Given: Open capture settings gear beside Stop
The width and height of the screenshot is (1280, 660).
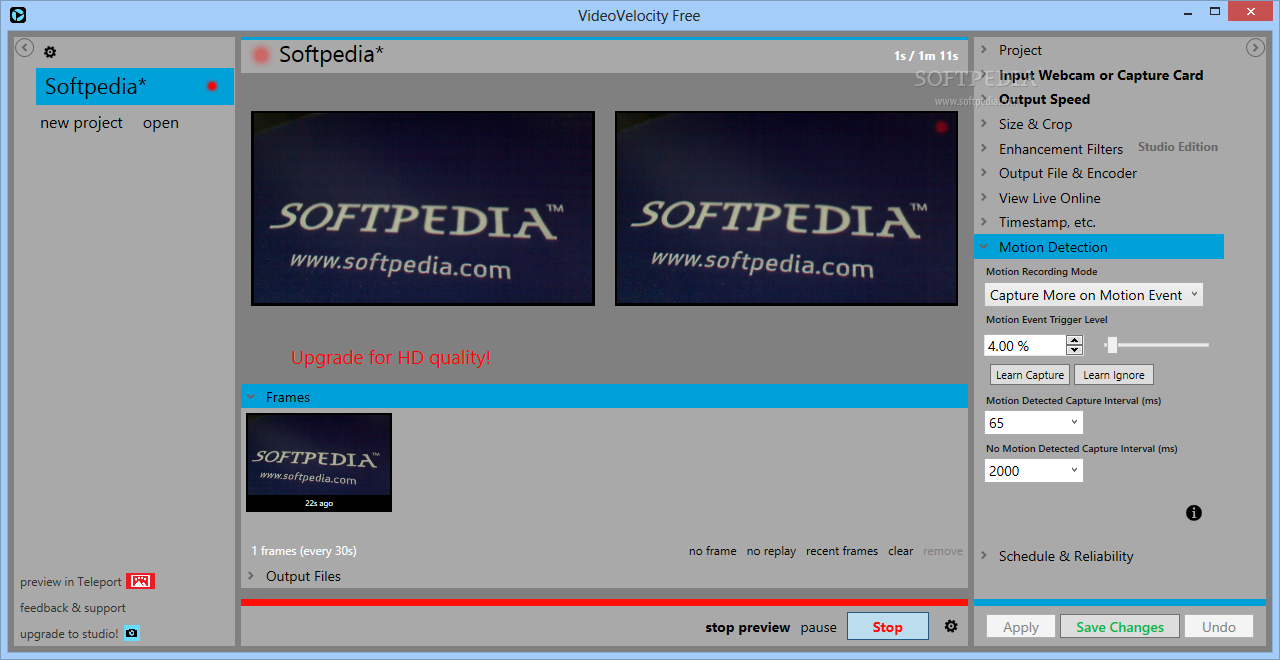Looking at the screenshot, I should pos(951,626).
